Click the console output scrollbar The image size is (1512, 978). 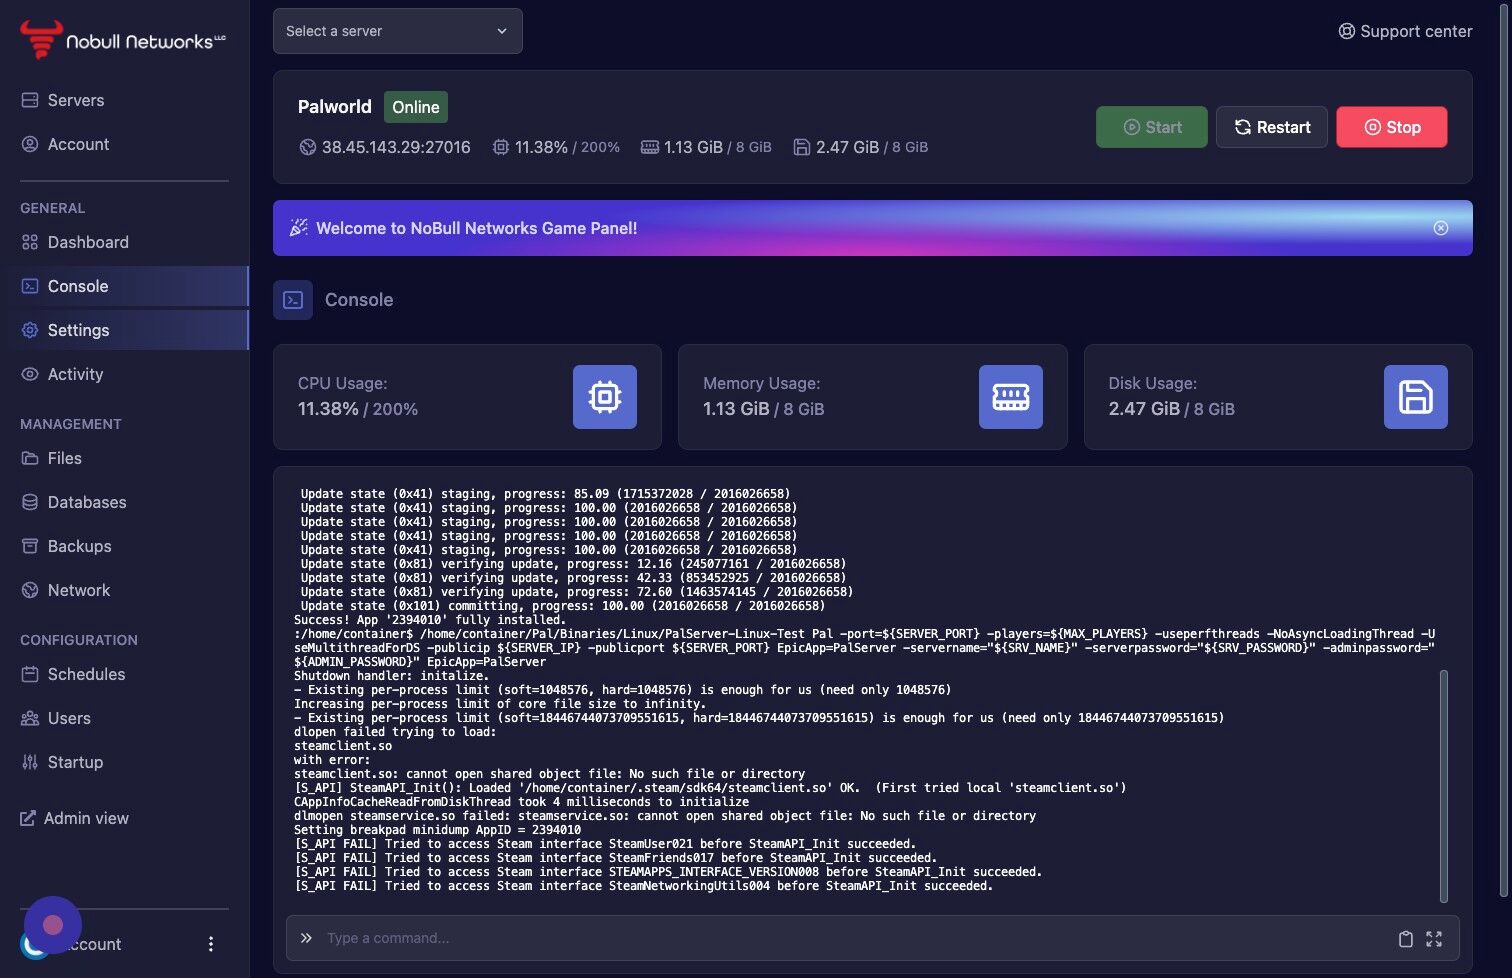coord(1443,786)
